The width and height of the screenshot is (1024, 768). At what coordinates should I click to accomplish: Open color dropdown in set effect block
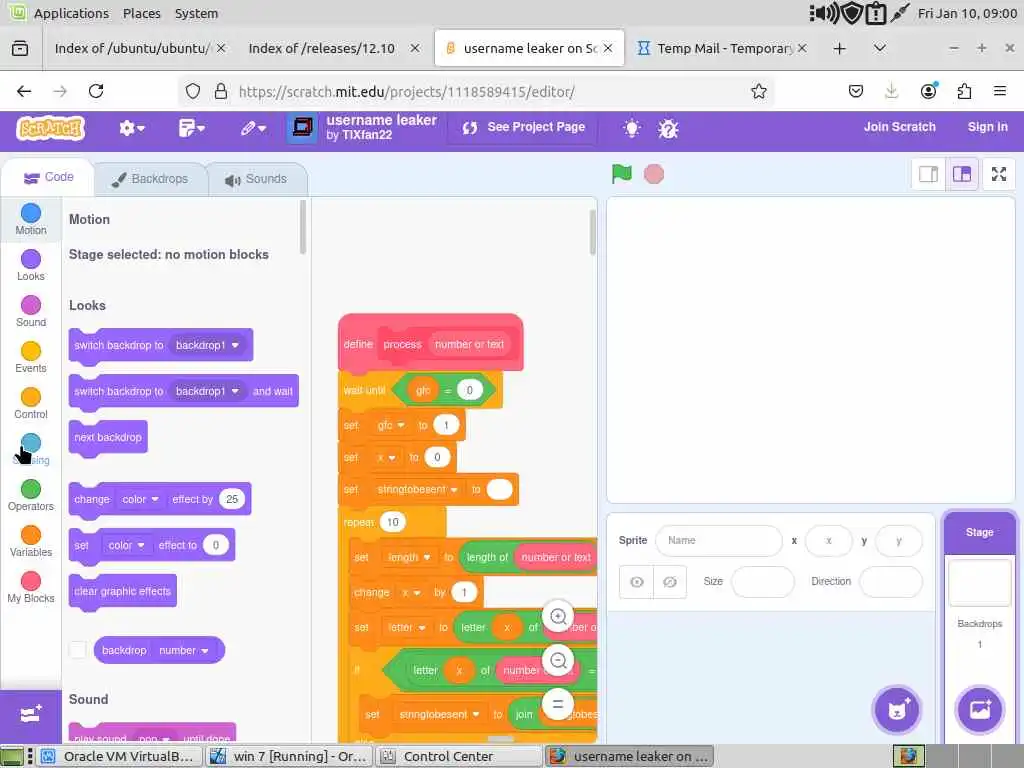click(126, 545)
